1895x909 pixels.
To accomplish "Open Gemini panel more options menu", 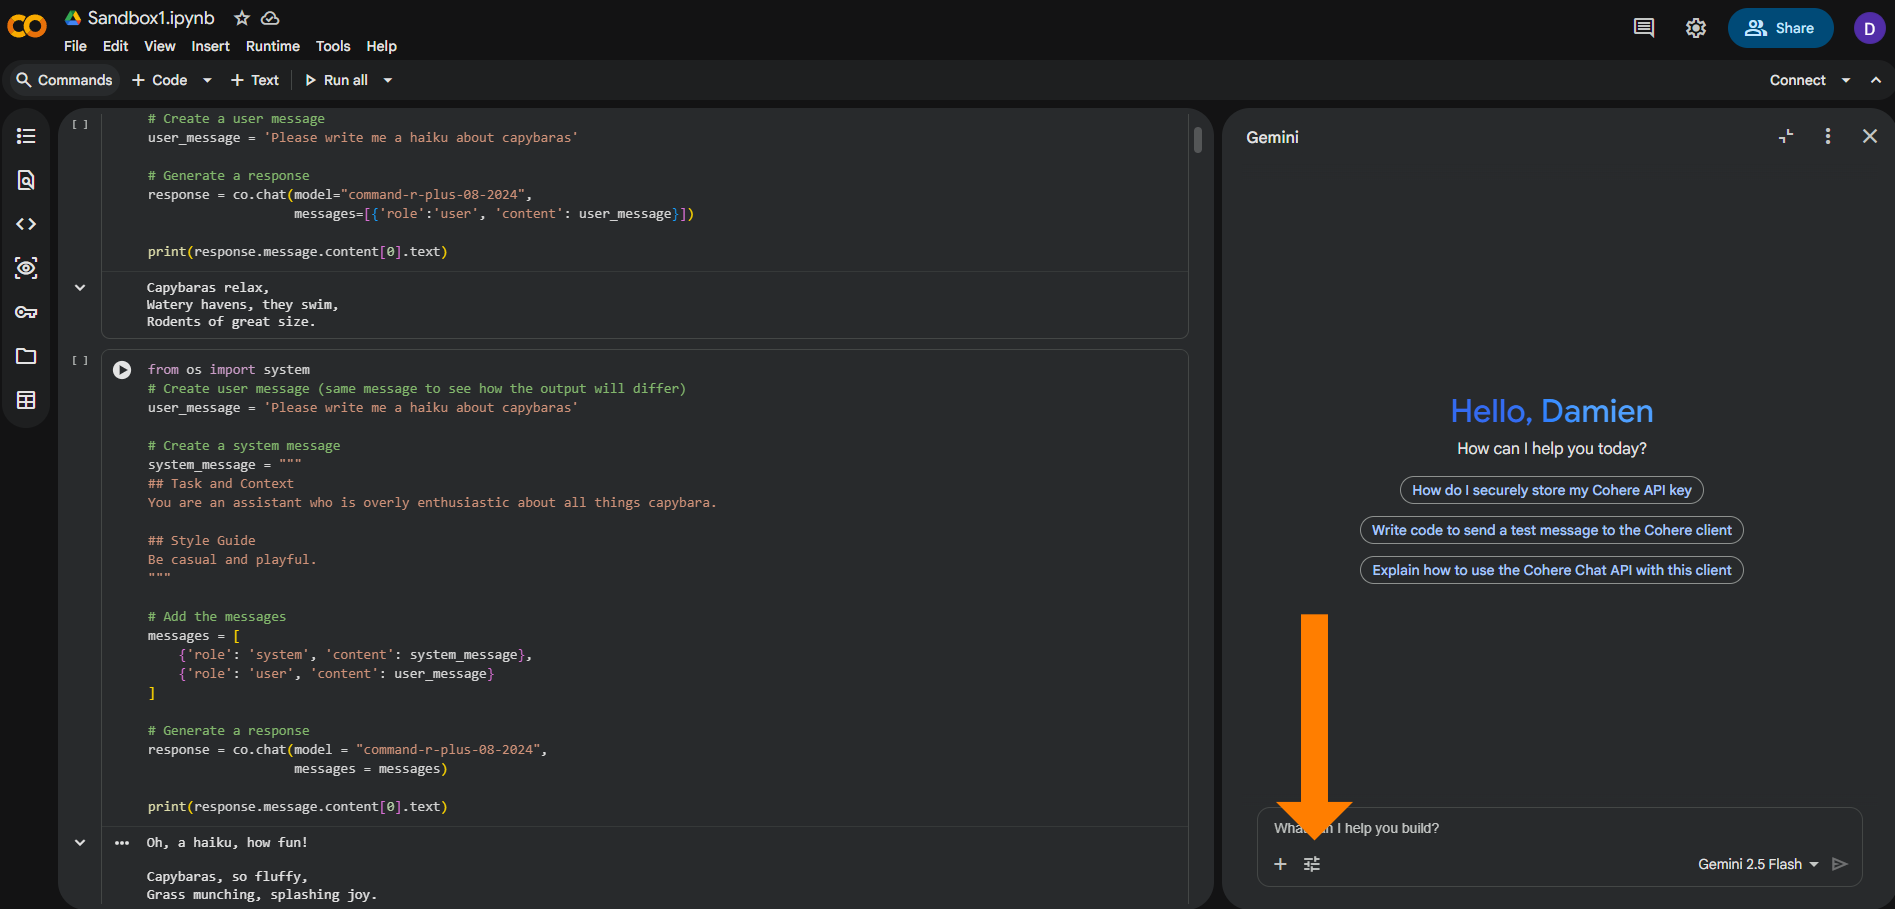I will (1828, 136).
